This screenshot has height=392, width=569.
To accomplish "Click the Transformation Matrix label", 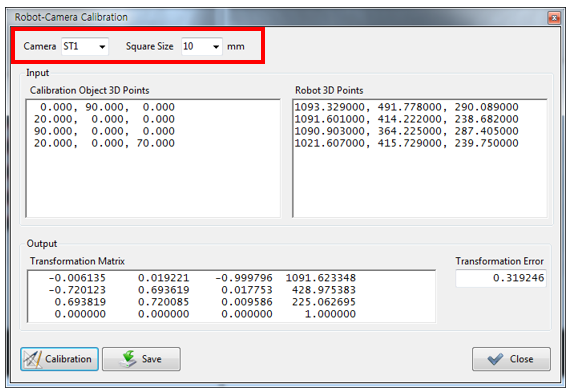I will 77,261.
